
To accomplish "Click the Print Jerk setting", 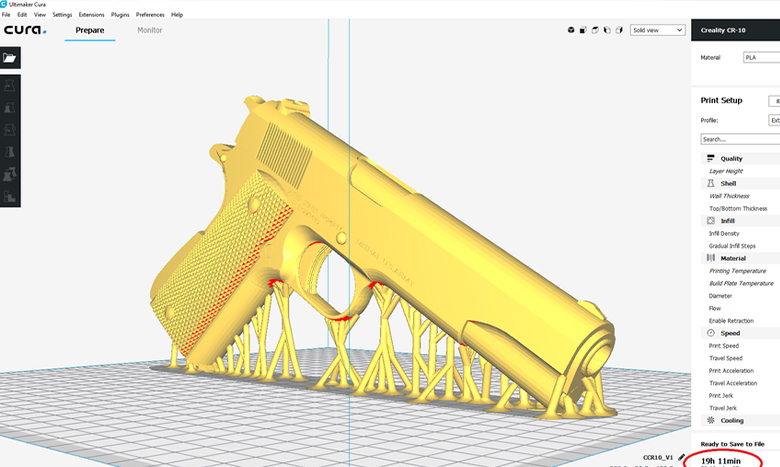I will pos(721,395).
